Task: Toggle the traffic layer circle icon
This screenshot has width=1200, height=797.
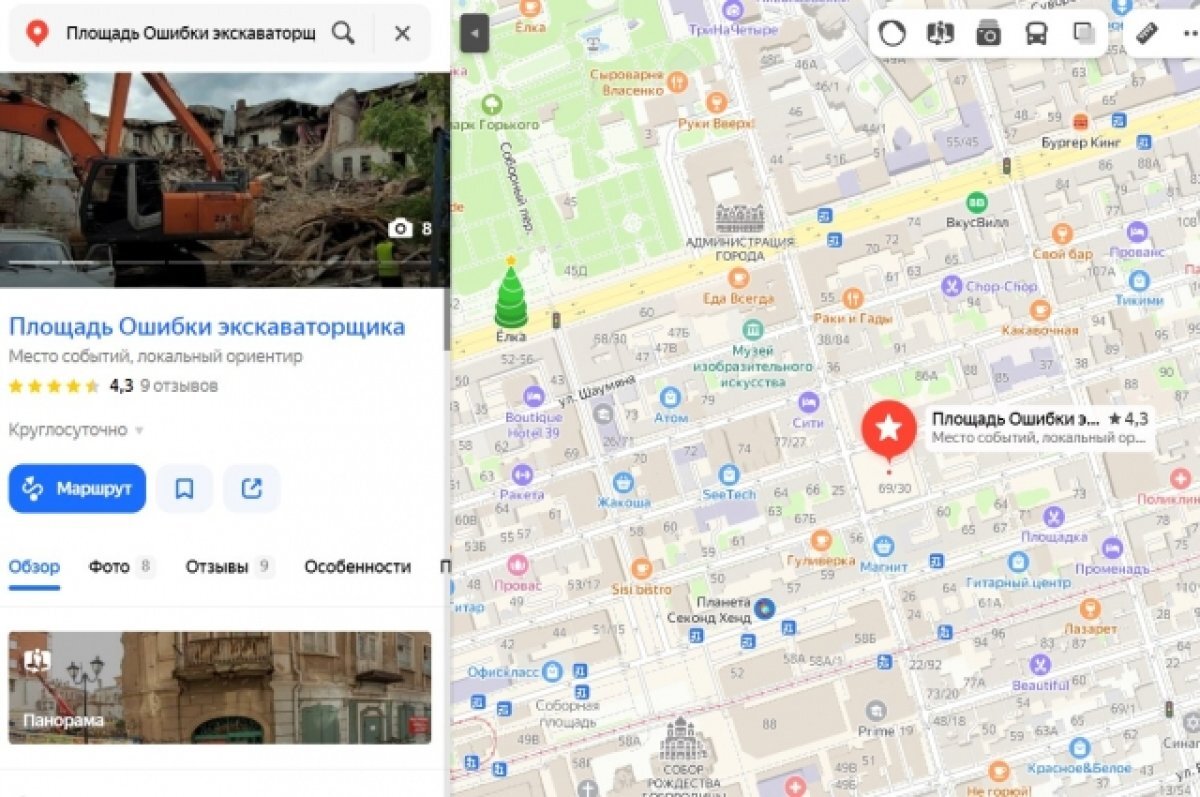Action: [x=892, y=33]
